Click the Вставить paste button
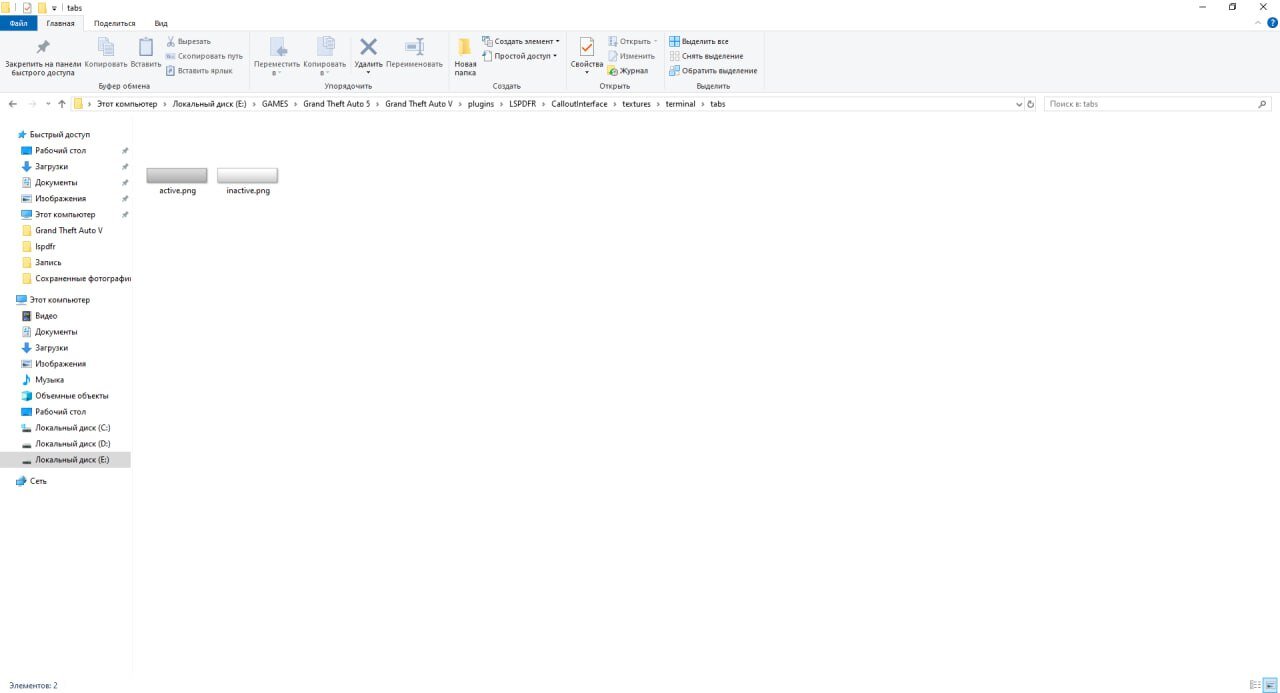This screenshot has width=1280, height=693. 146,54
